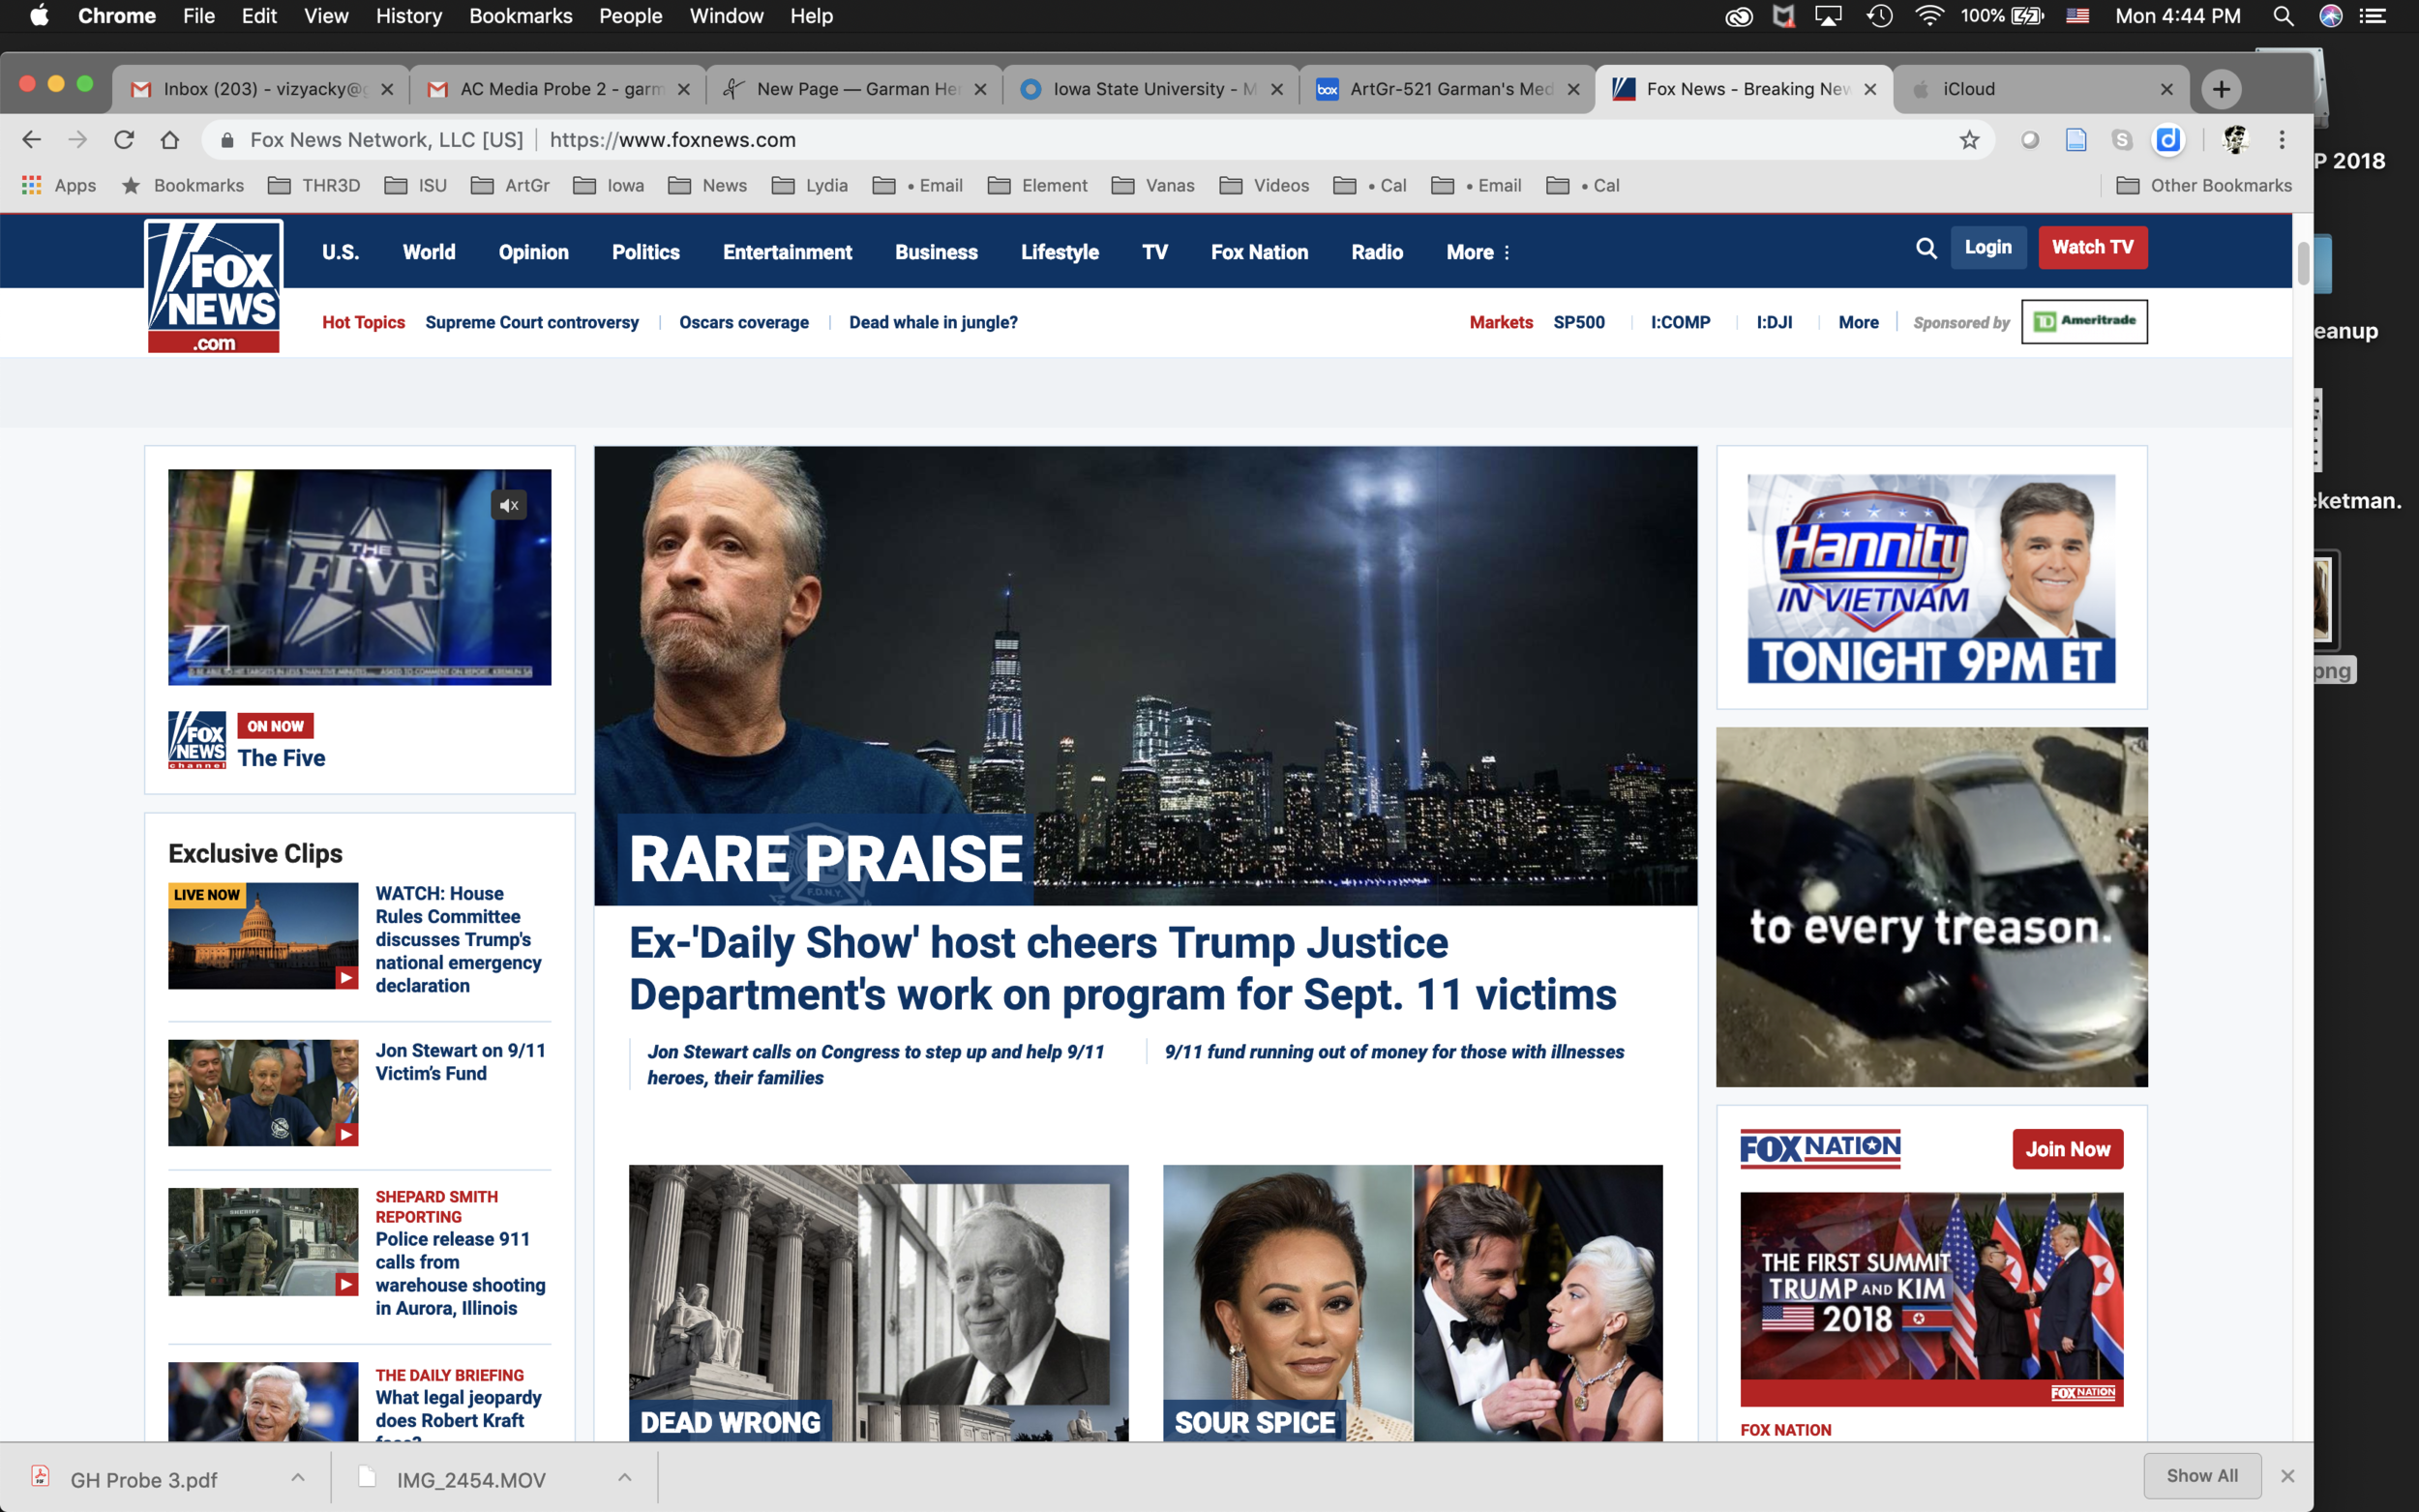The width and height of the screenshot is (2419, 1512).
Task: Open the Time Machine menu bar icon
Action: (x=1880, y=16)
